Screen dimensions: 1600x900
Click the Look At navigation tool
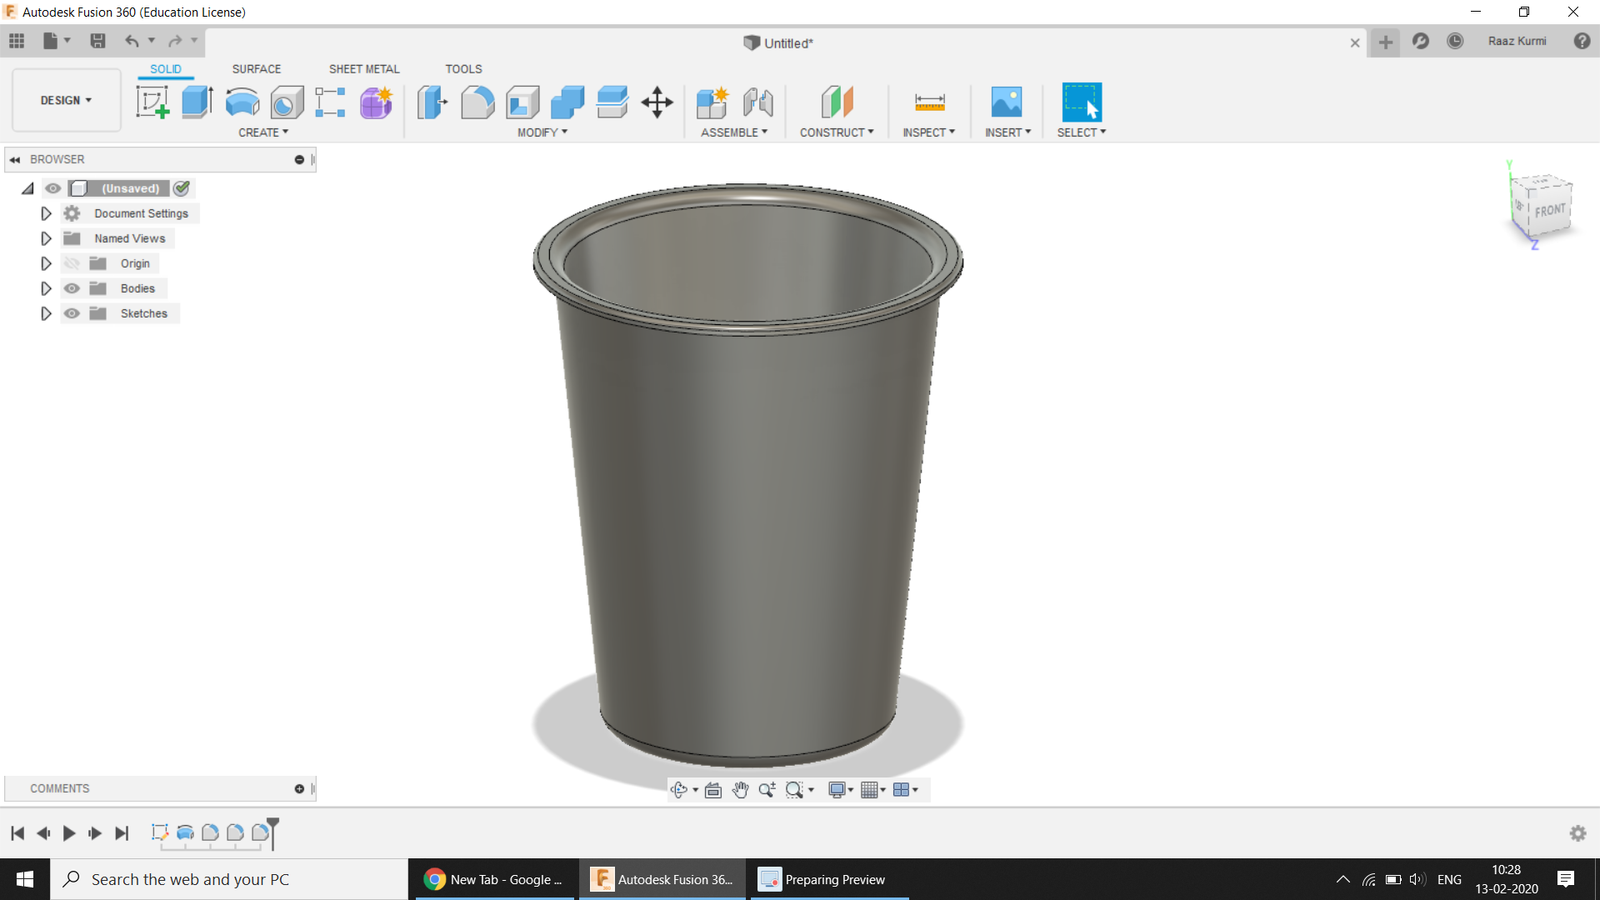(x=713, y=790)
